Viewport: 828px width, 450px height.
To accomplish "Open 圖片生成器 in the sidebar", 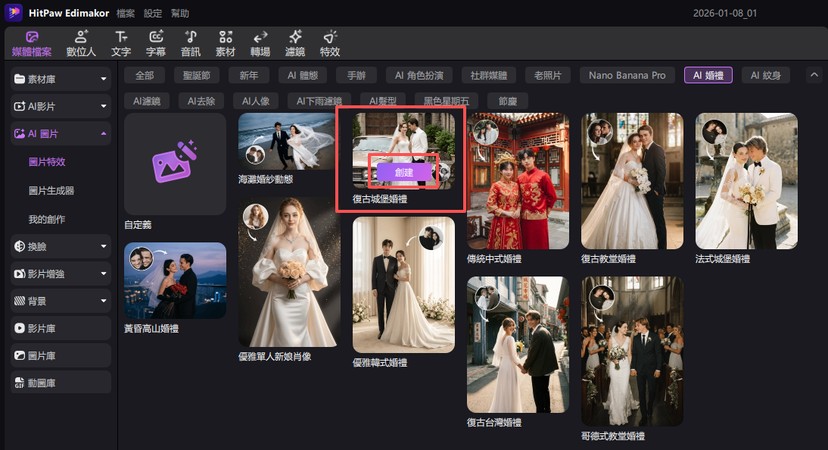I will [x=52, y=190].
